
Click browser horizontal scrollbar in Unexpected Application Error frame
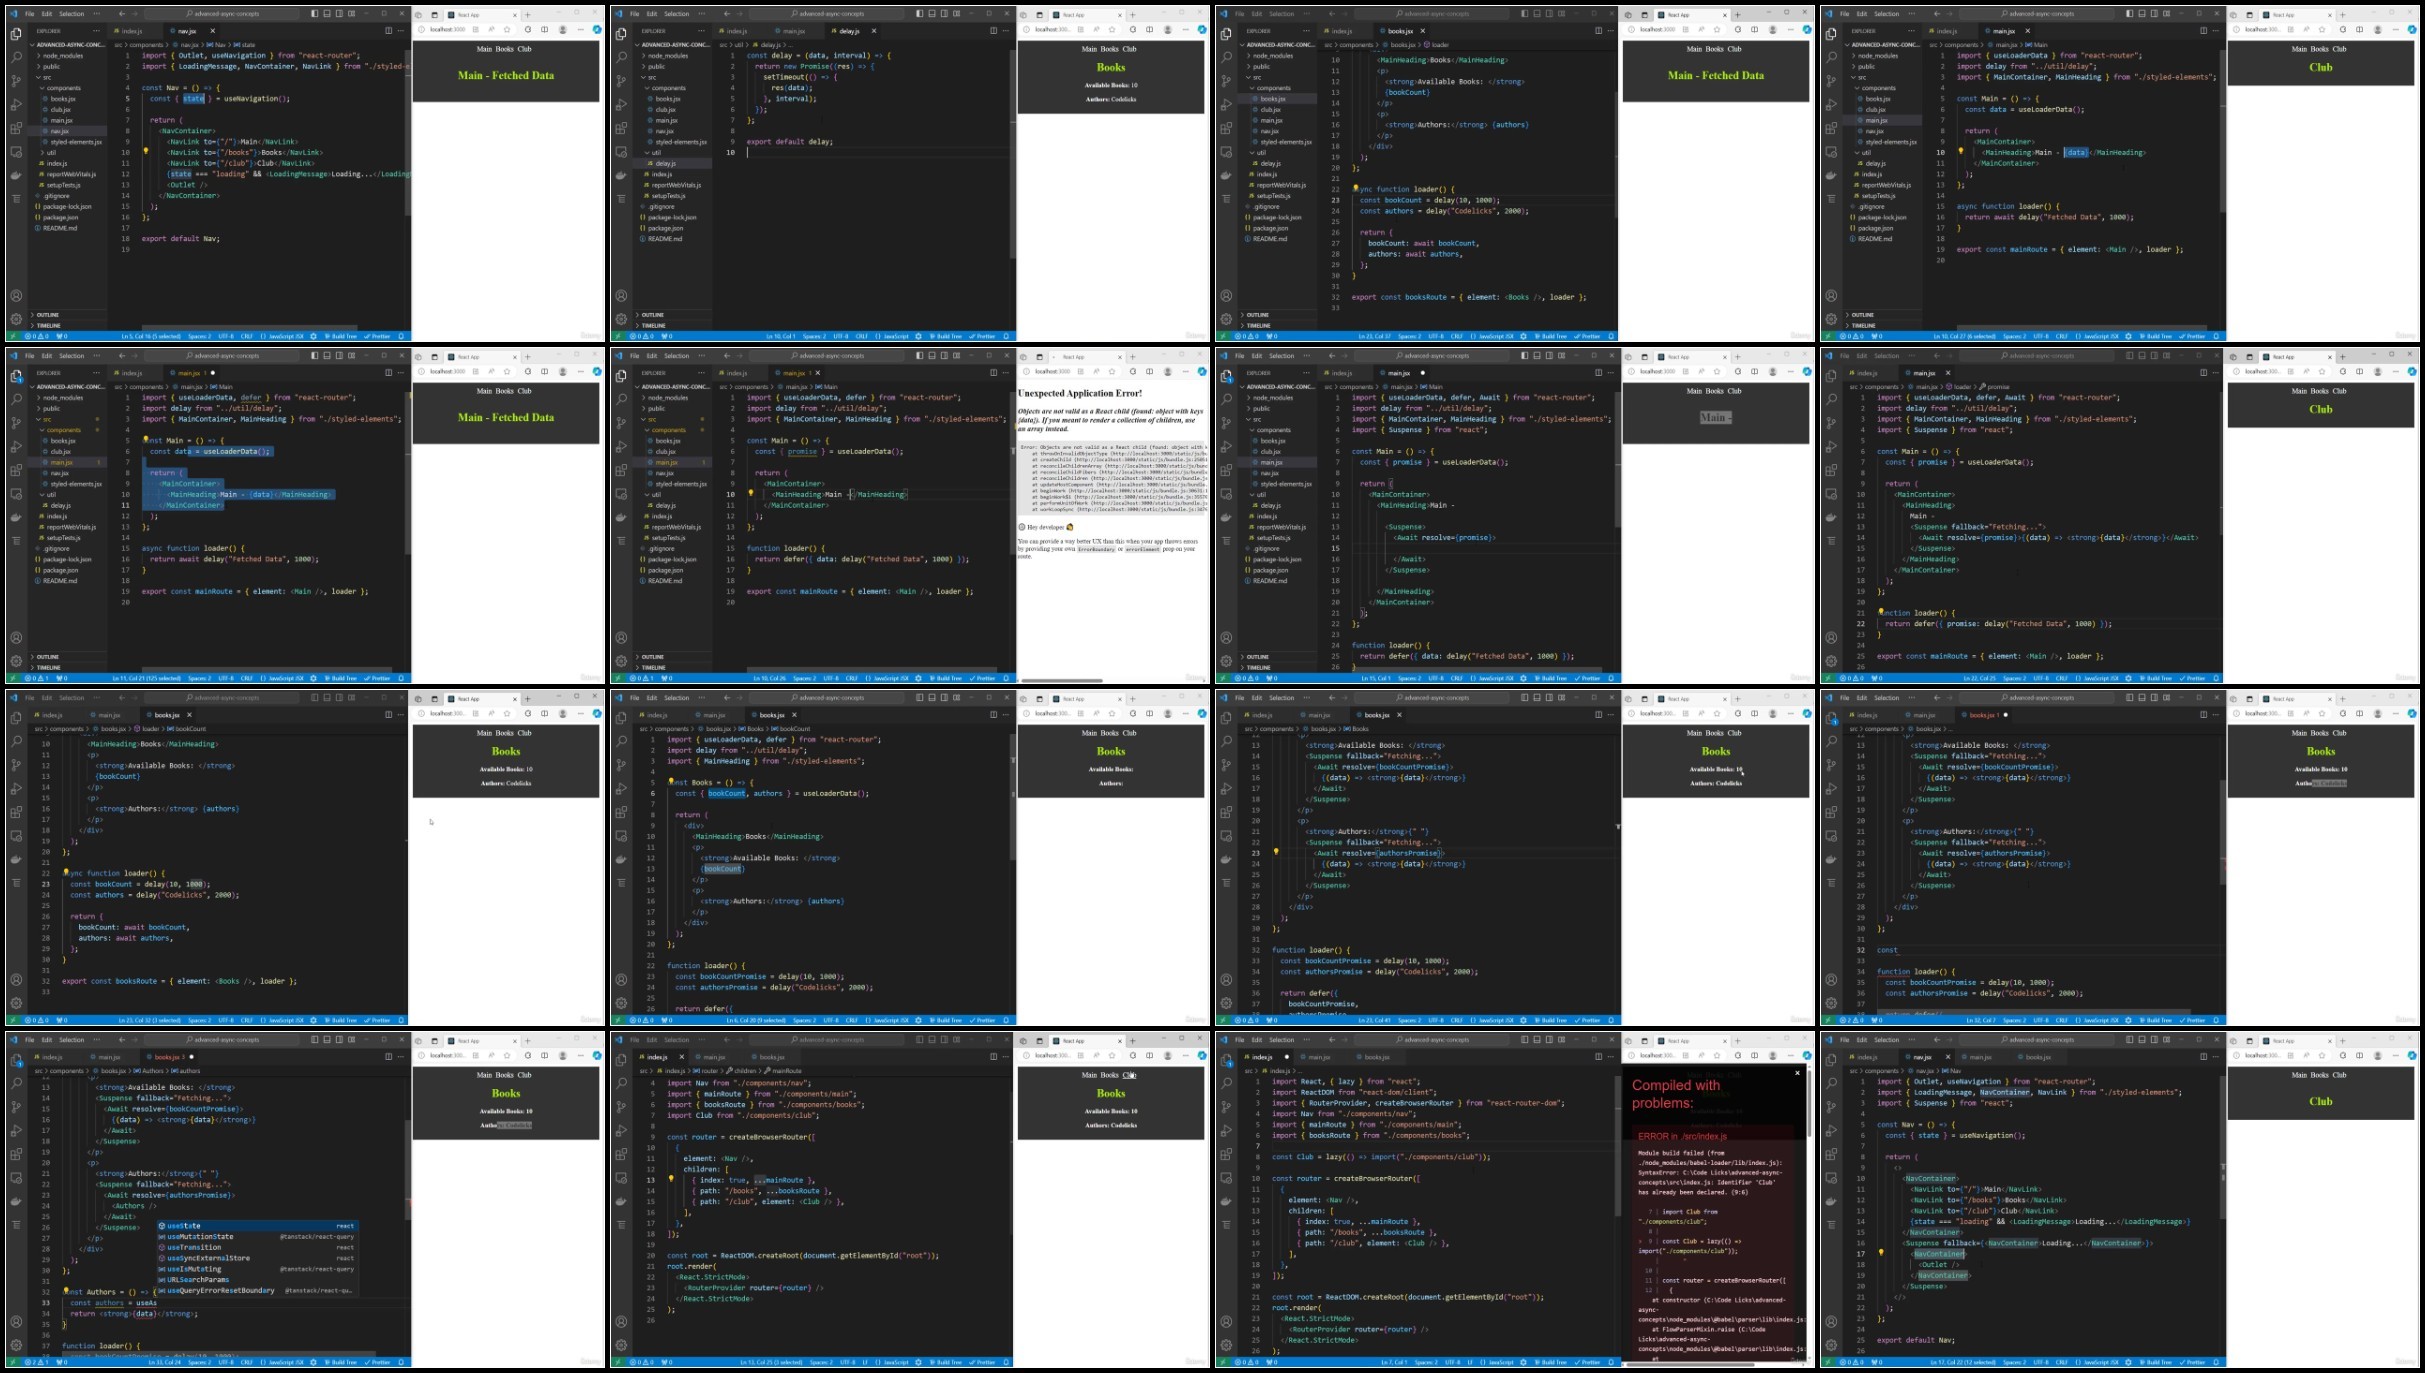pyautogui.click(x=1062, y=680)
